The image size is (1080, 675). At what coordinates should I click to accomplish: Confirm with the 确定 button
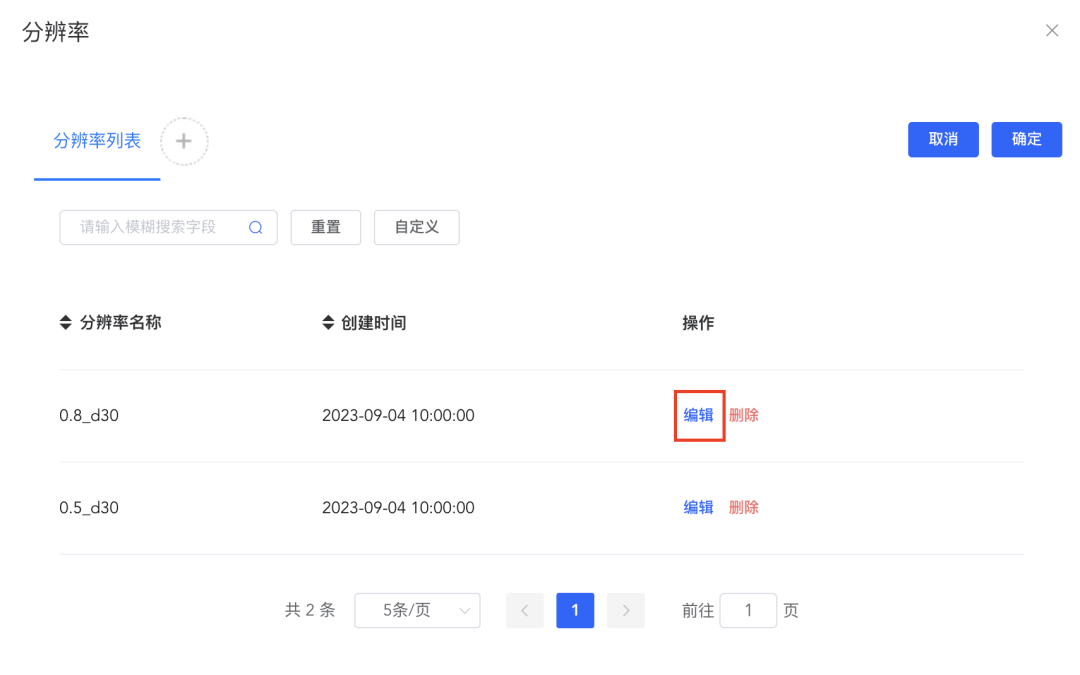(x=1026, y=139)
